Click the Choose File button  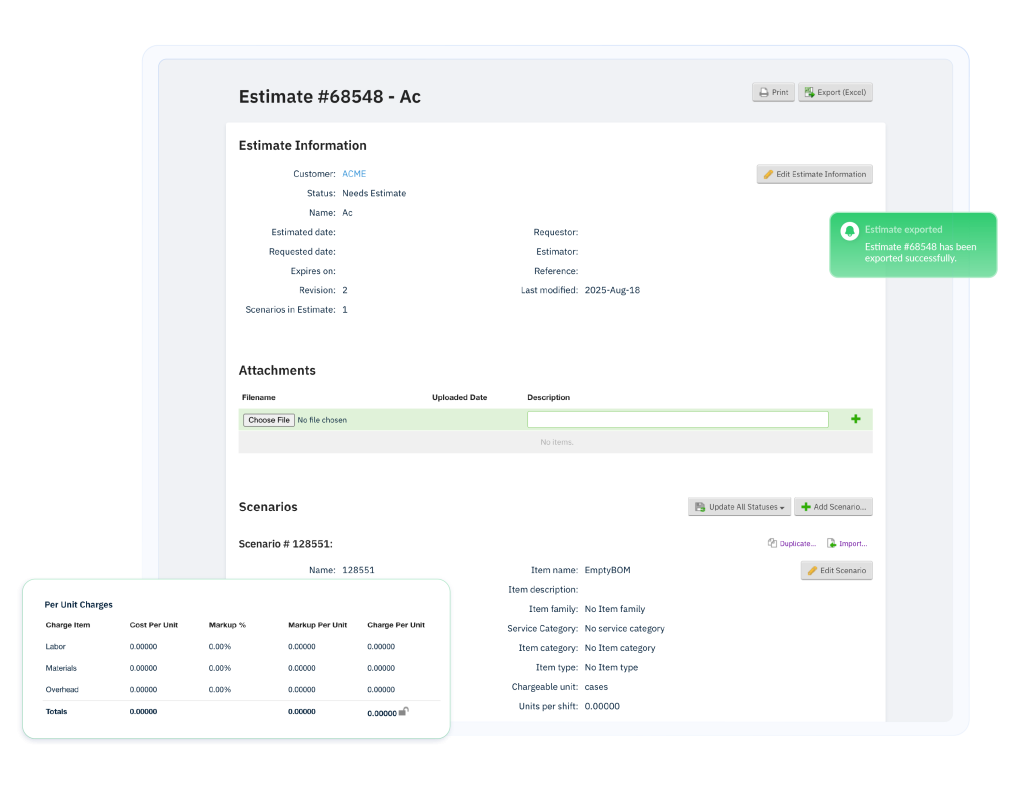coord(269,420)
